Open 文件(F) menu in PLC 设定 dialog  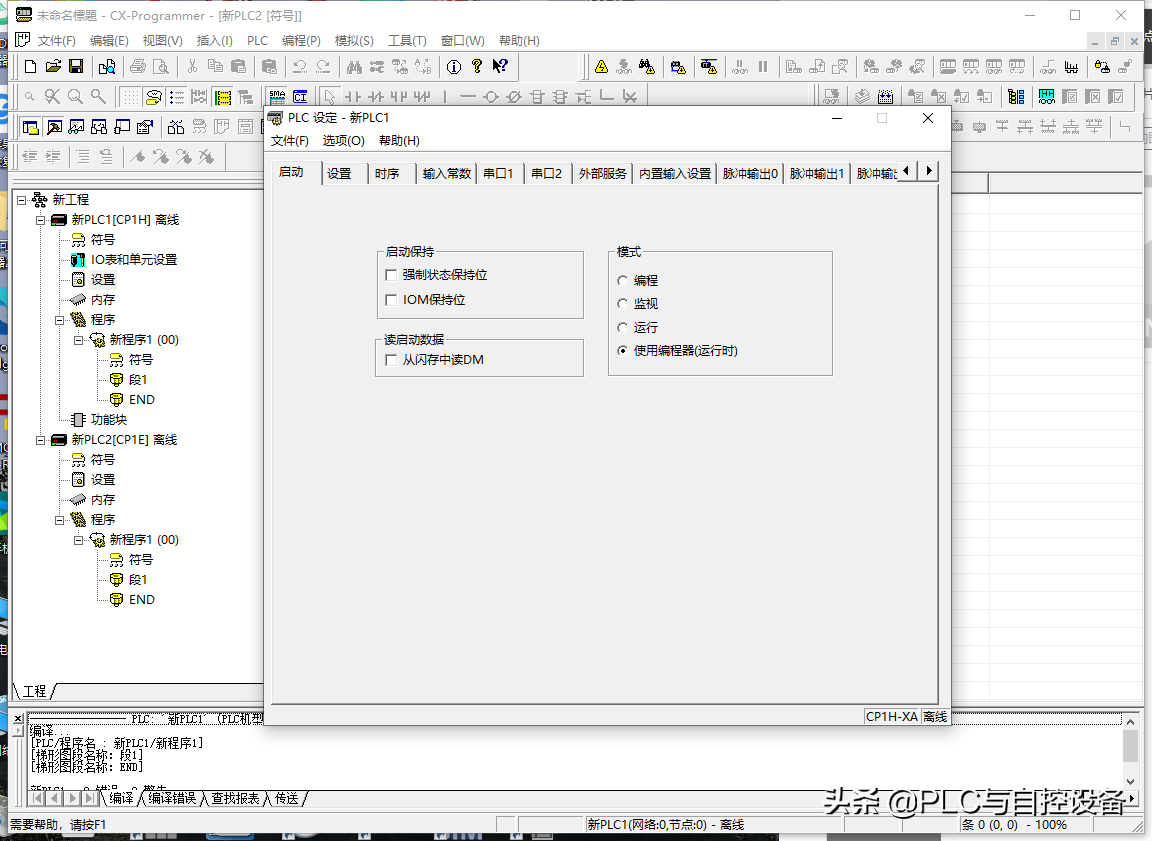click(x=289, y=140)
